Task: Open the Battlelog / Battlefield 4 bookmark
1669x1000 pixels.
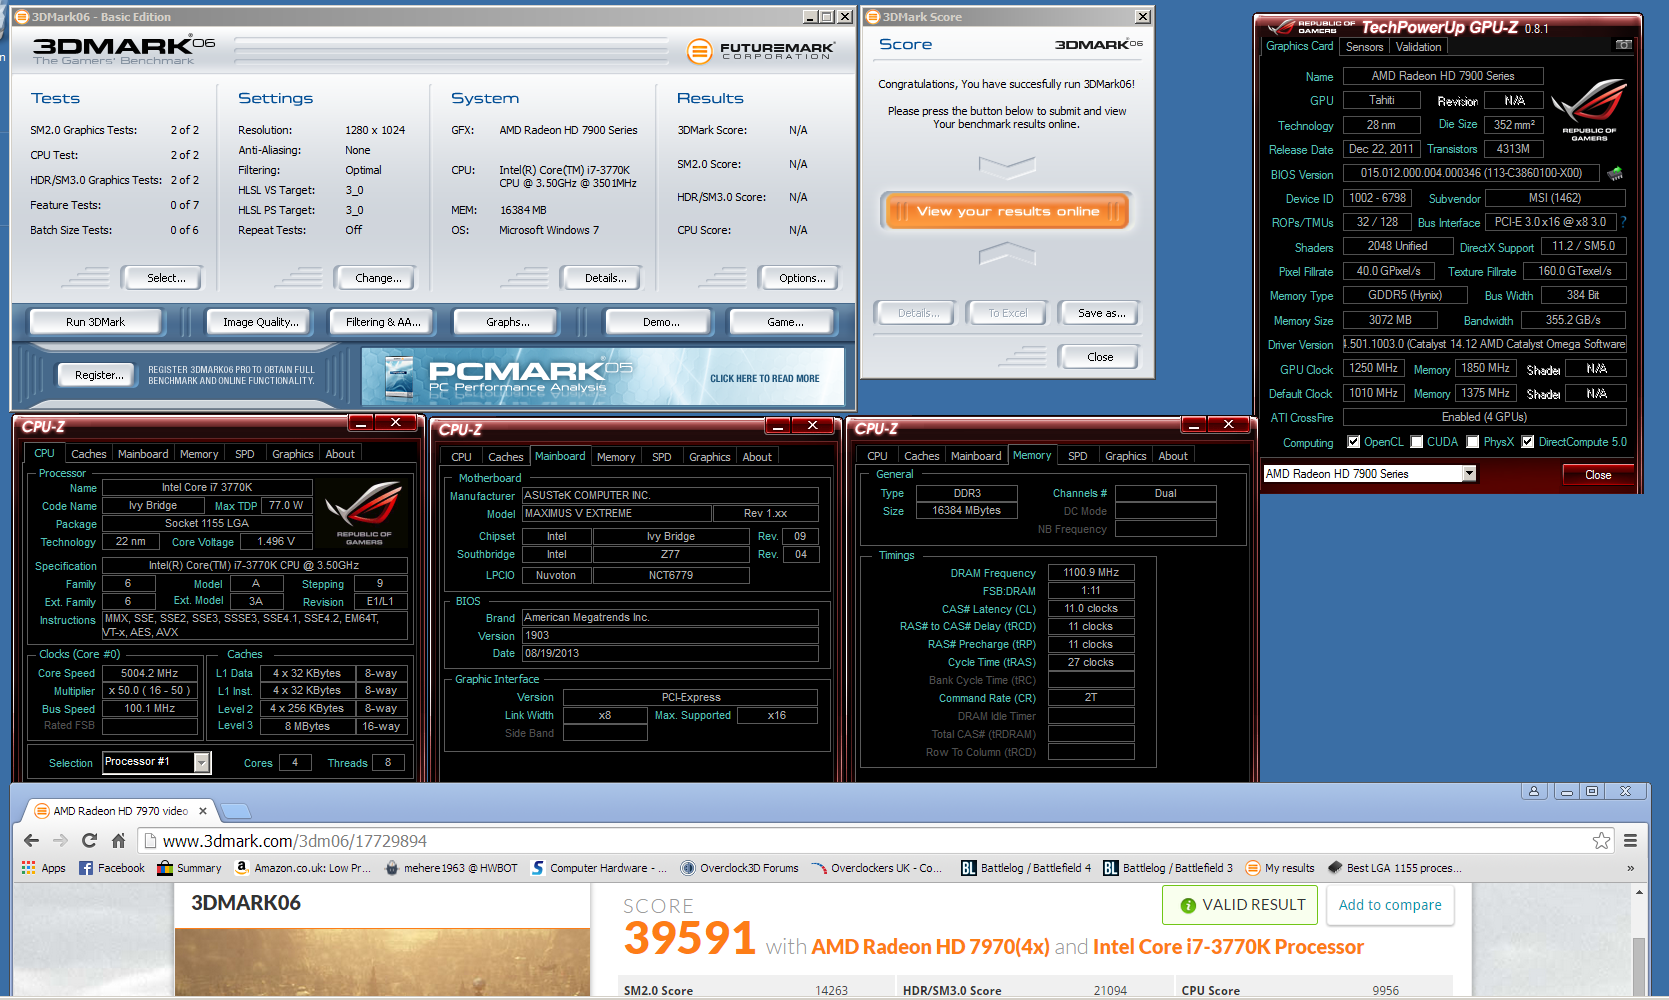Action: [x=1026, y=868]
